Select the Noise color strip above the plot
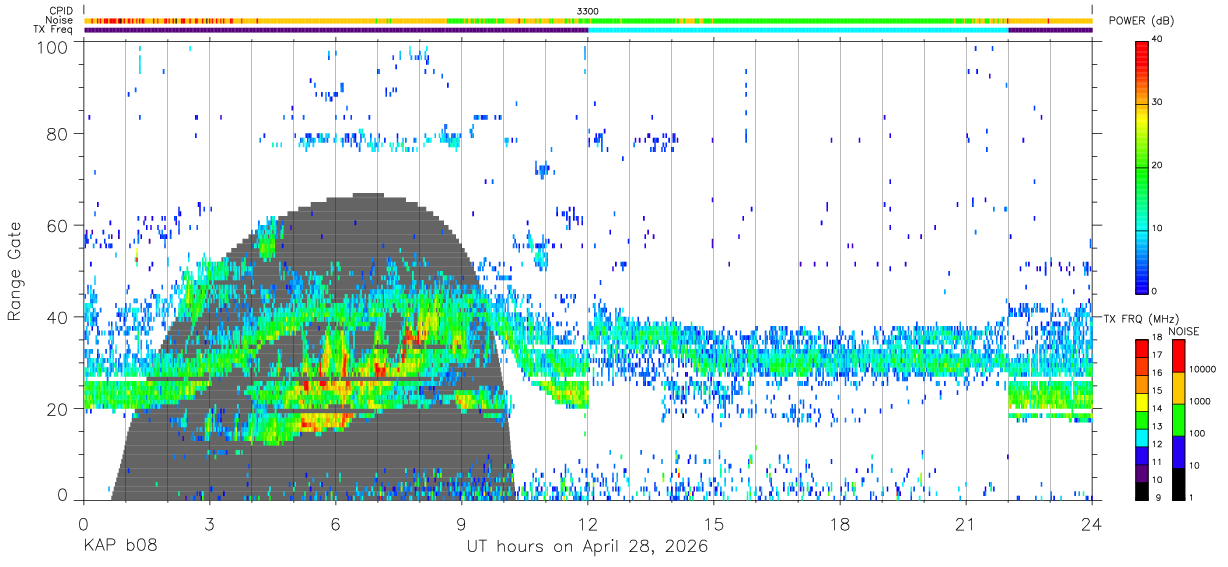 (588, 20)
